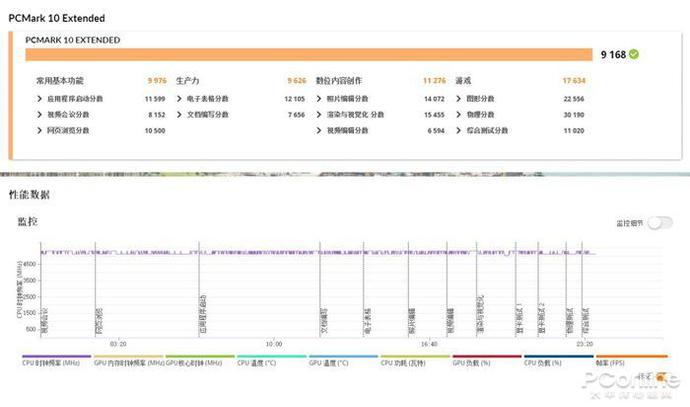The width and height of the screenshot is (690, 407).
Task: Click the value 11 020
Action: click(574, 131)
